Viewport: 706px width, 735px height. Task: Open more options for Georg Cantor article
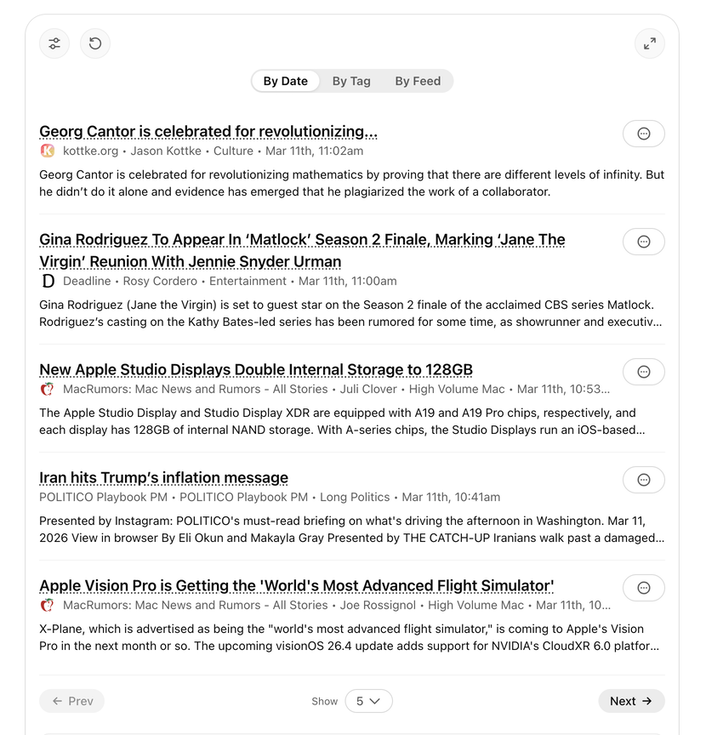tap(643, 133)
